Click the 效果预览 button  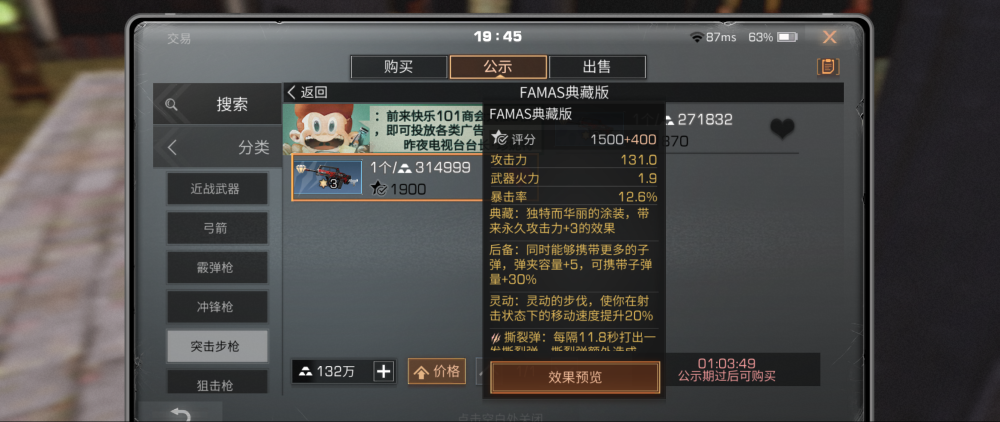point(575,377)
